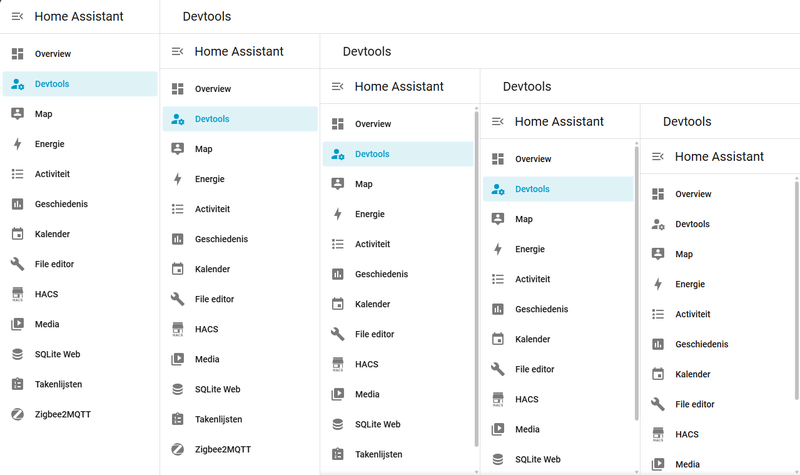Screen dimensions: 800x475
Task: Click the Kalender icon in the outermost sidebar
Action: [x=17, y=234]
